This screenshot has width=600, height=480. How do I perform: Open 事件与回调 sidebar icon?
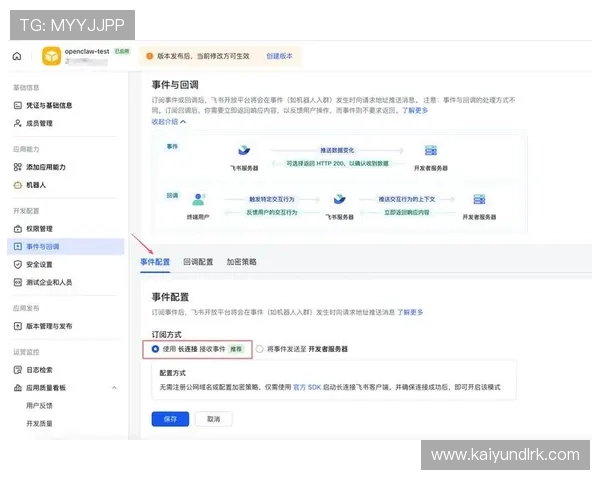tap(18, 247)
